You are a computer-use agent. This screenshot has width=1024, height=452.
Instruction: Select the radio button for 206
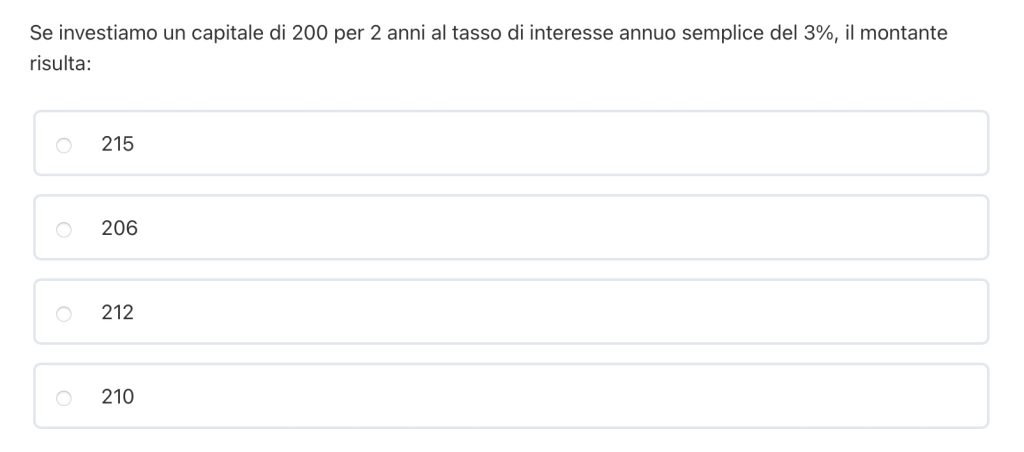tap(64, 229)
